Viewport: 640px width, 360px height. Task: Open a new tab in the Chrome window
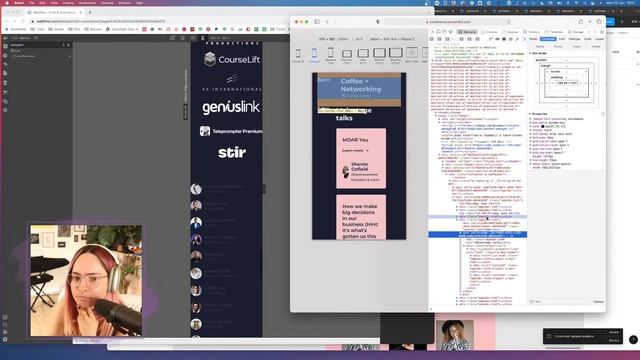90,12
